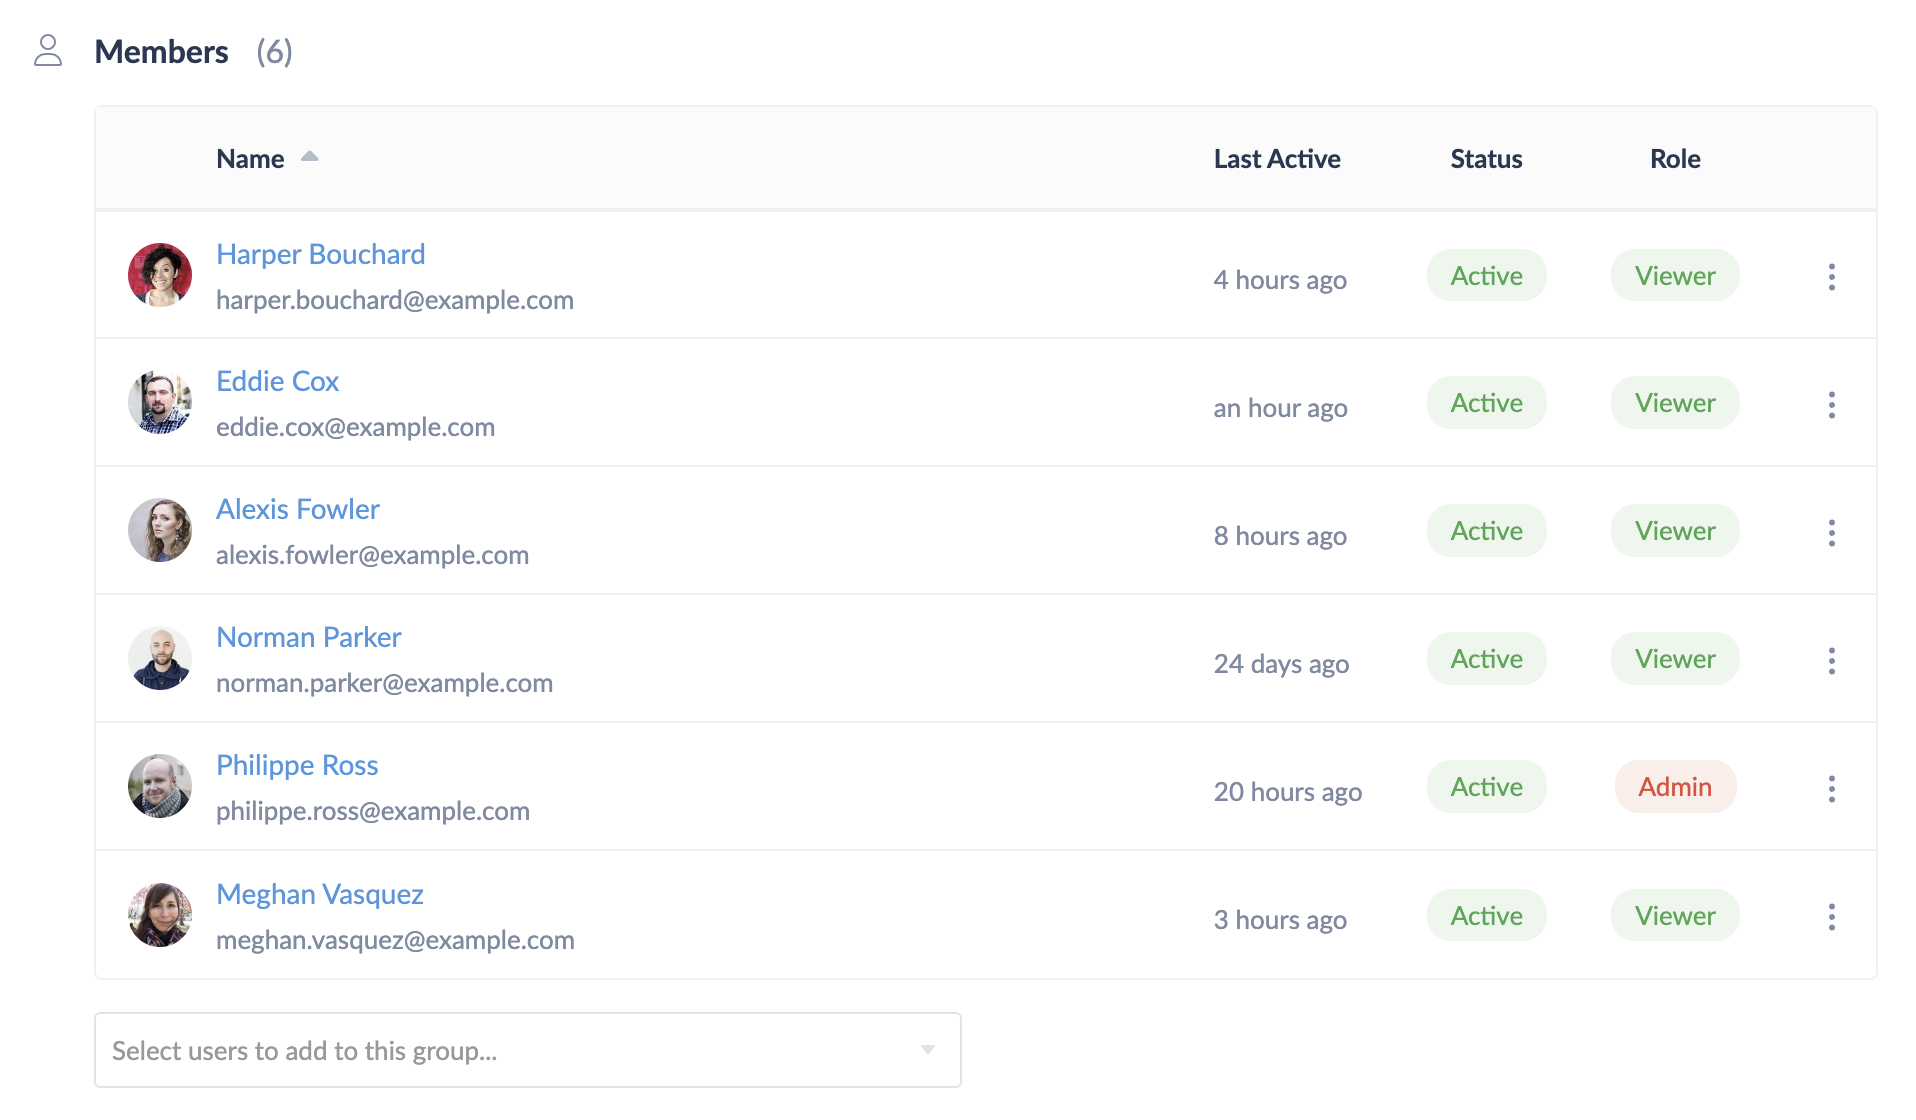Click the Active status badge for Meghan Vasquez
Image resolution: width=1916 pixels, height=1120 pixels.
tap(1486, 916)
